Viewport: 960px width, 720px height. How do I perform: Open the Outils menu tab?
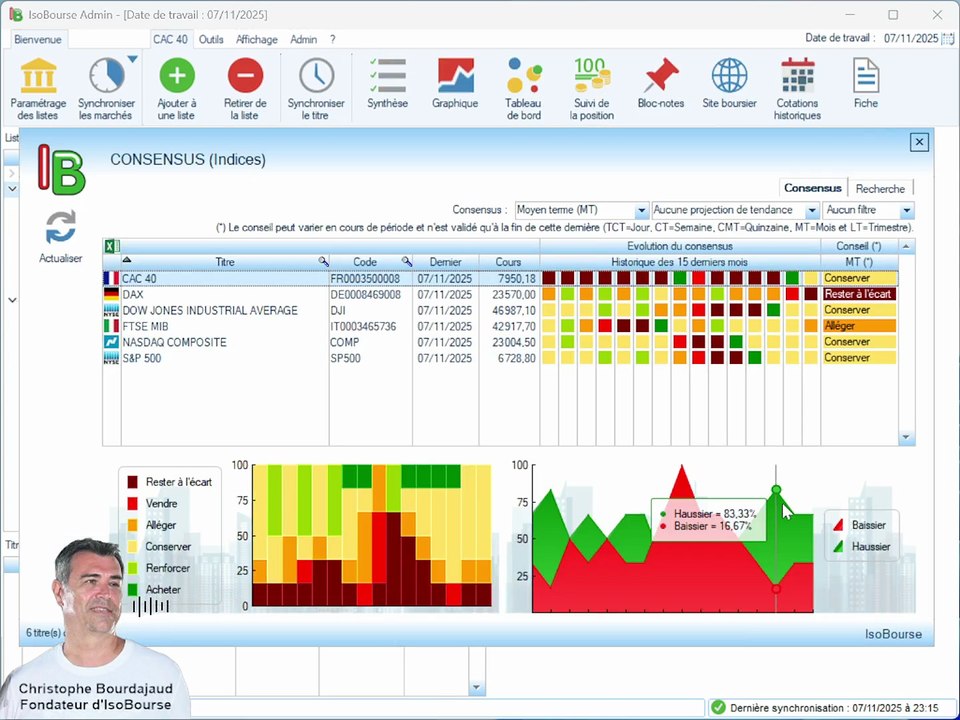pos(211,39)
